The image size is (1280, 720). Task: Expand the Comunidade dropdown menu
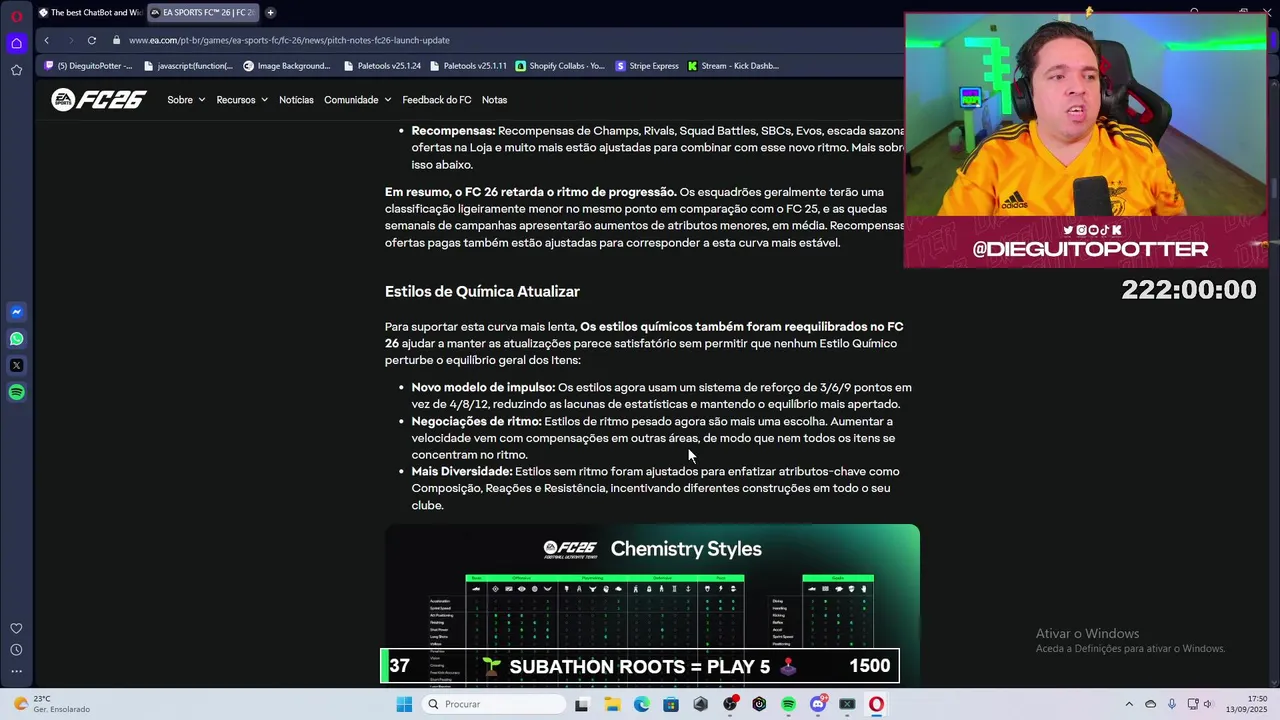click(357, 100)
